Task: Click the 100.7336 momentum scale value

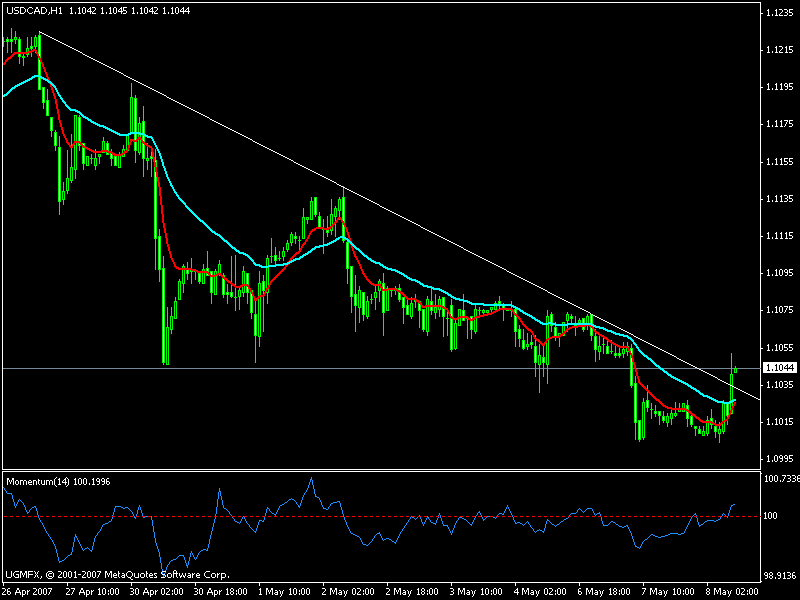Action: pos(779,479)
